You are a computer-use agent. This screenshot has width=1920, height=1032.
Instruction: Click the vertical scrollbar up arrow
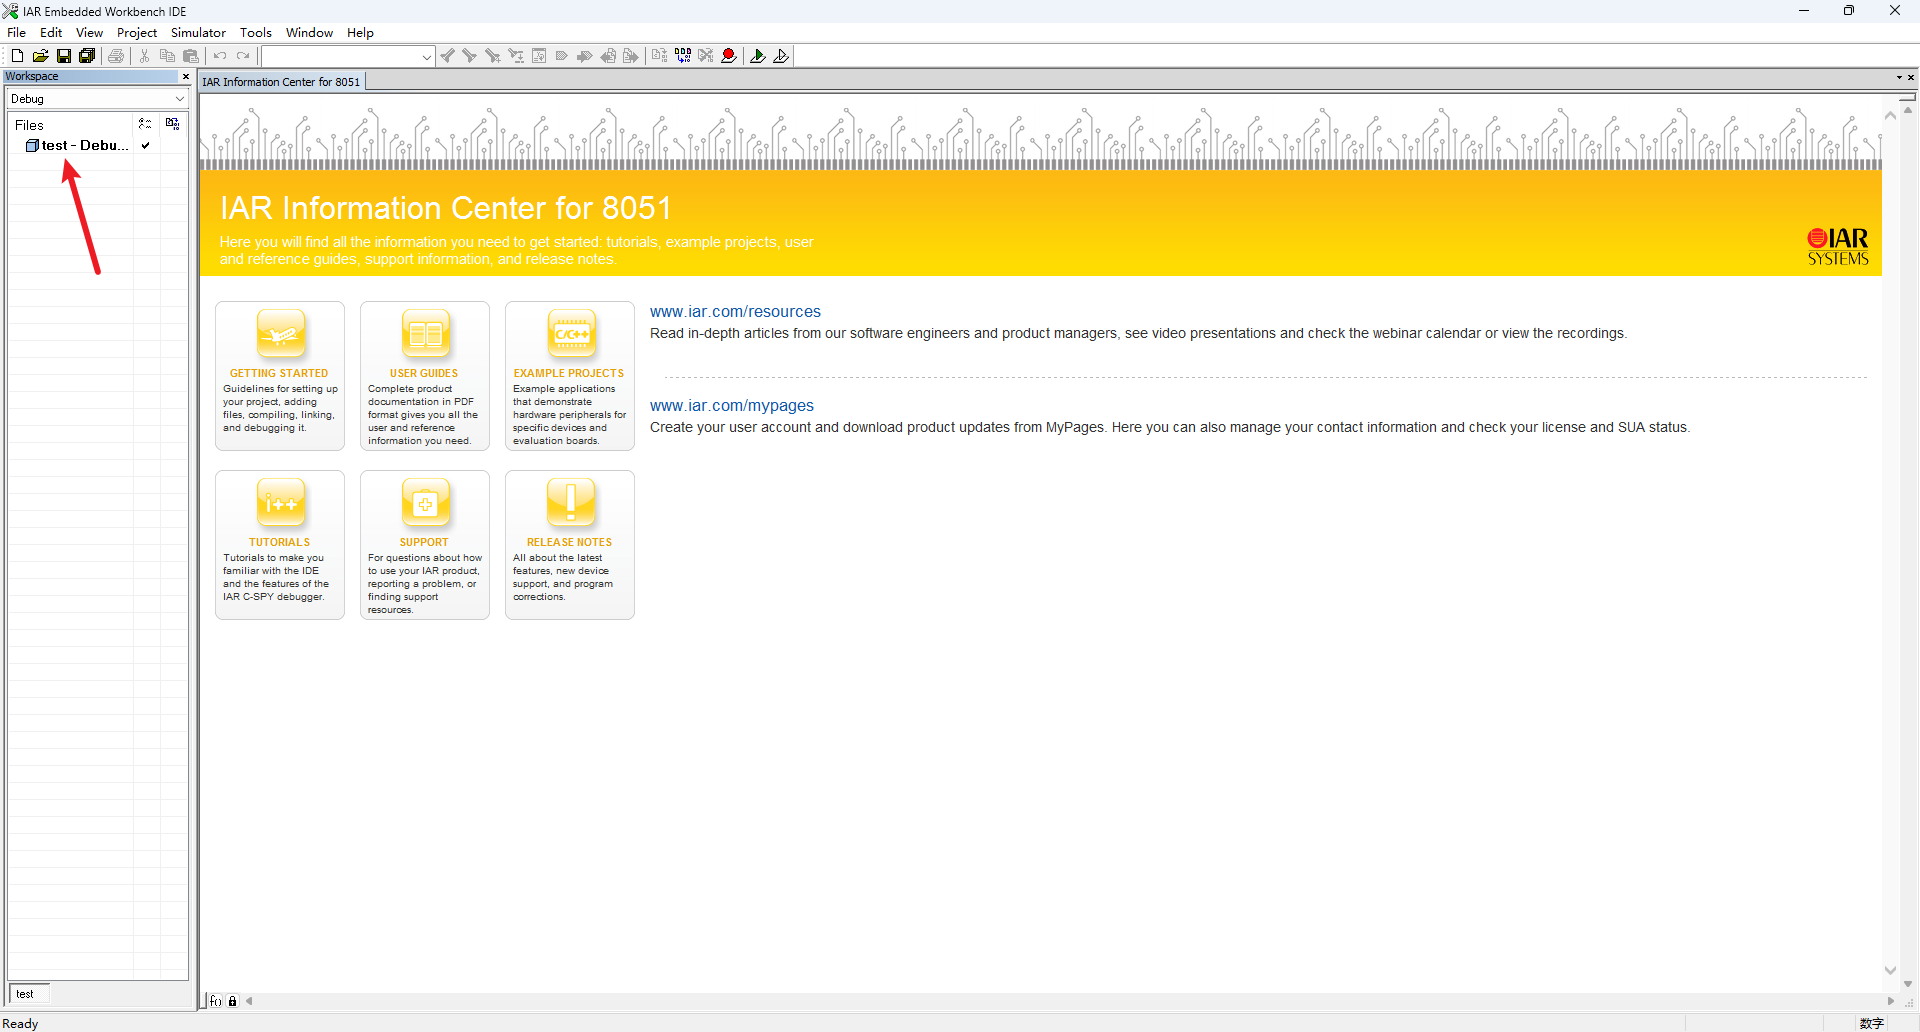coord(1908,111)
